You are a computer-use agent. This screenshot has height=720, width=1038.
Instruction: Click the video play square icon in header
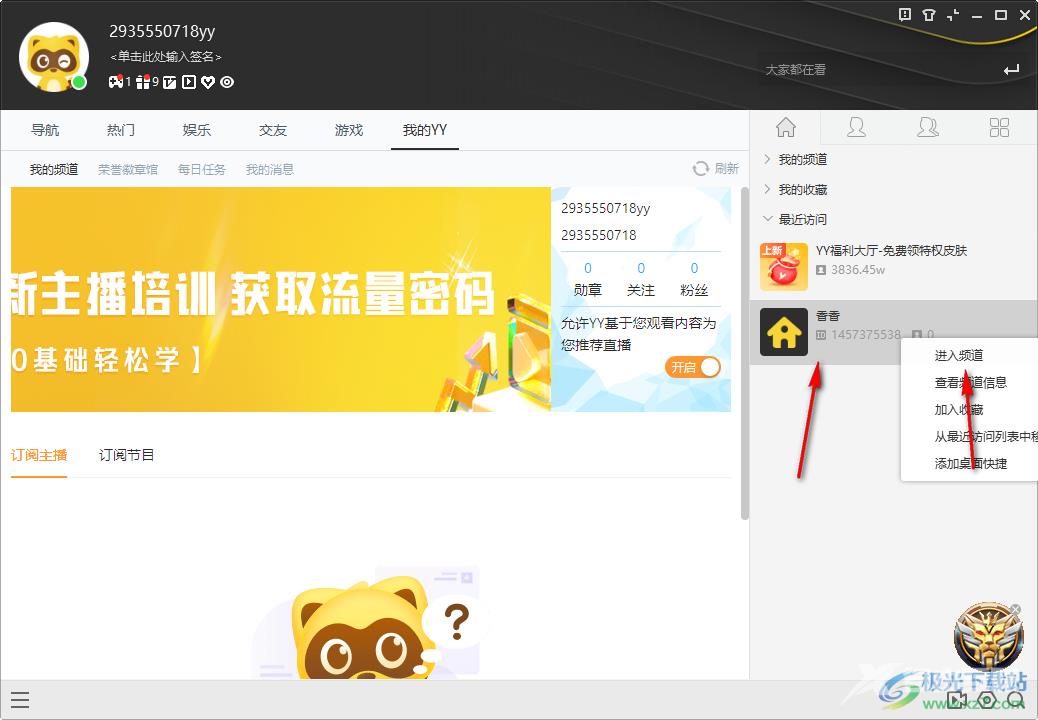[189, 82]
